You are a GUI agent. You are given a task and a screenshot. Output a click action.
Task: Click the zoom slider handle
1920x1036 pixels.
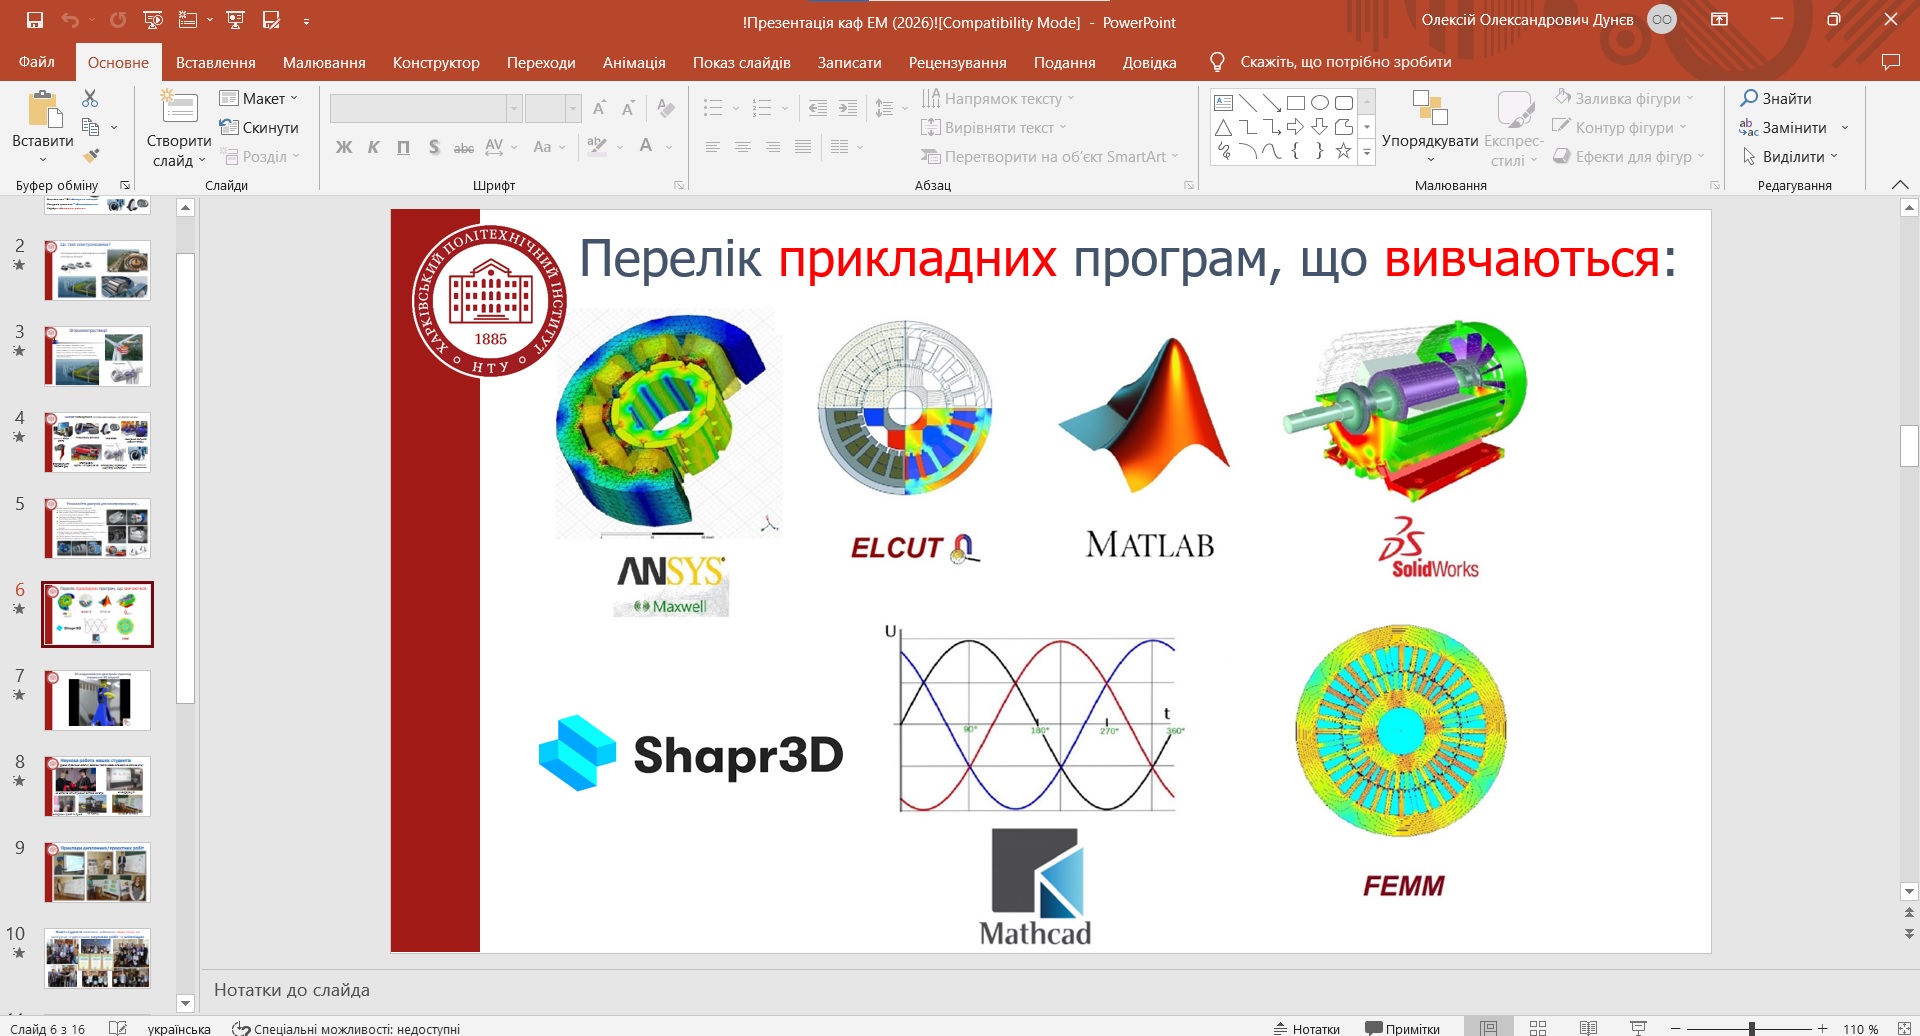coord(1751,1028)
